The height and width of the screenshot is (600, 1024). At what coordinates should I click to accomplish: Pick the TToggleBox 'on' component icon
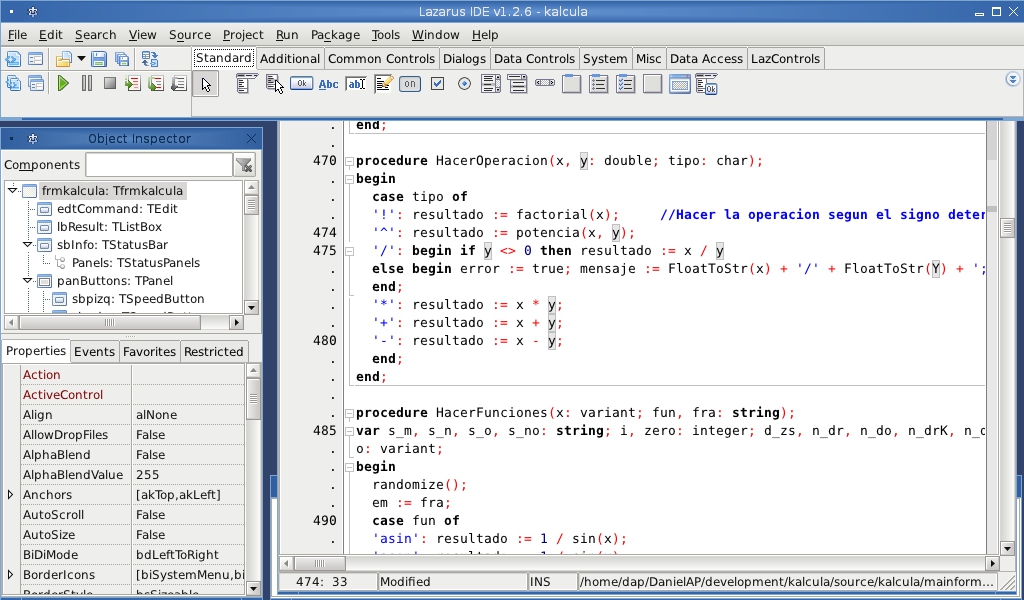410,84
